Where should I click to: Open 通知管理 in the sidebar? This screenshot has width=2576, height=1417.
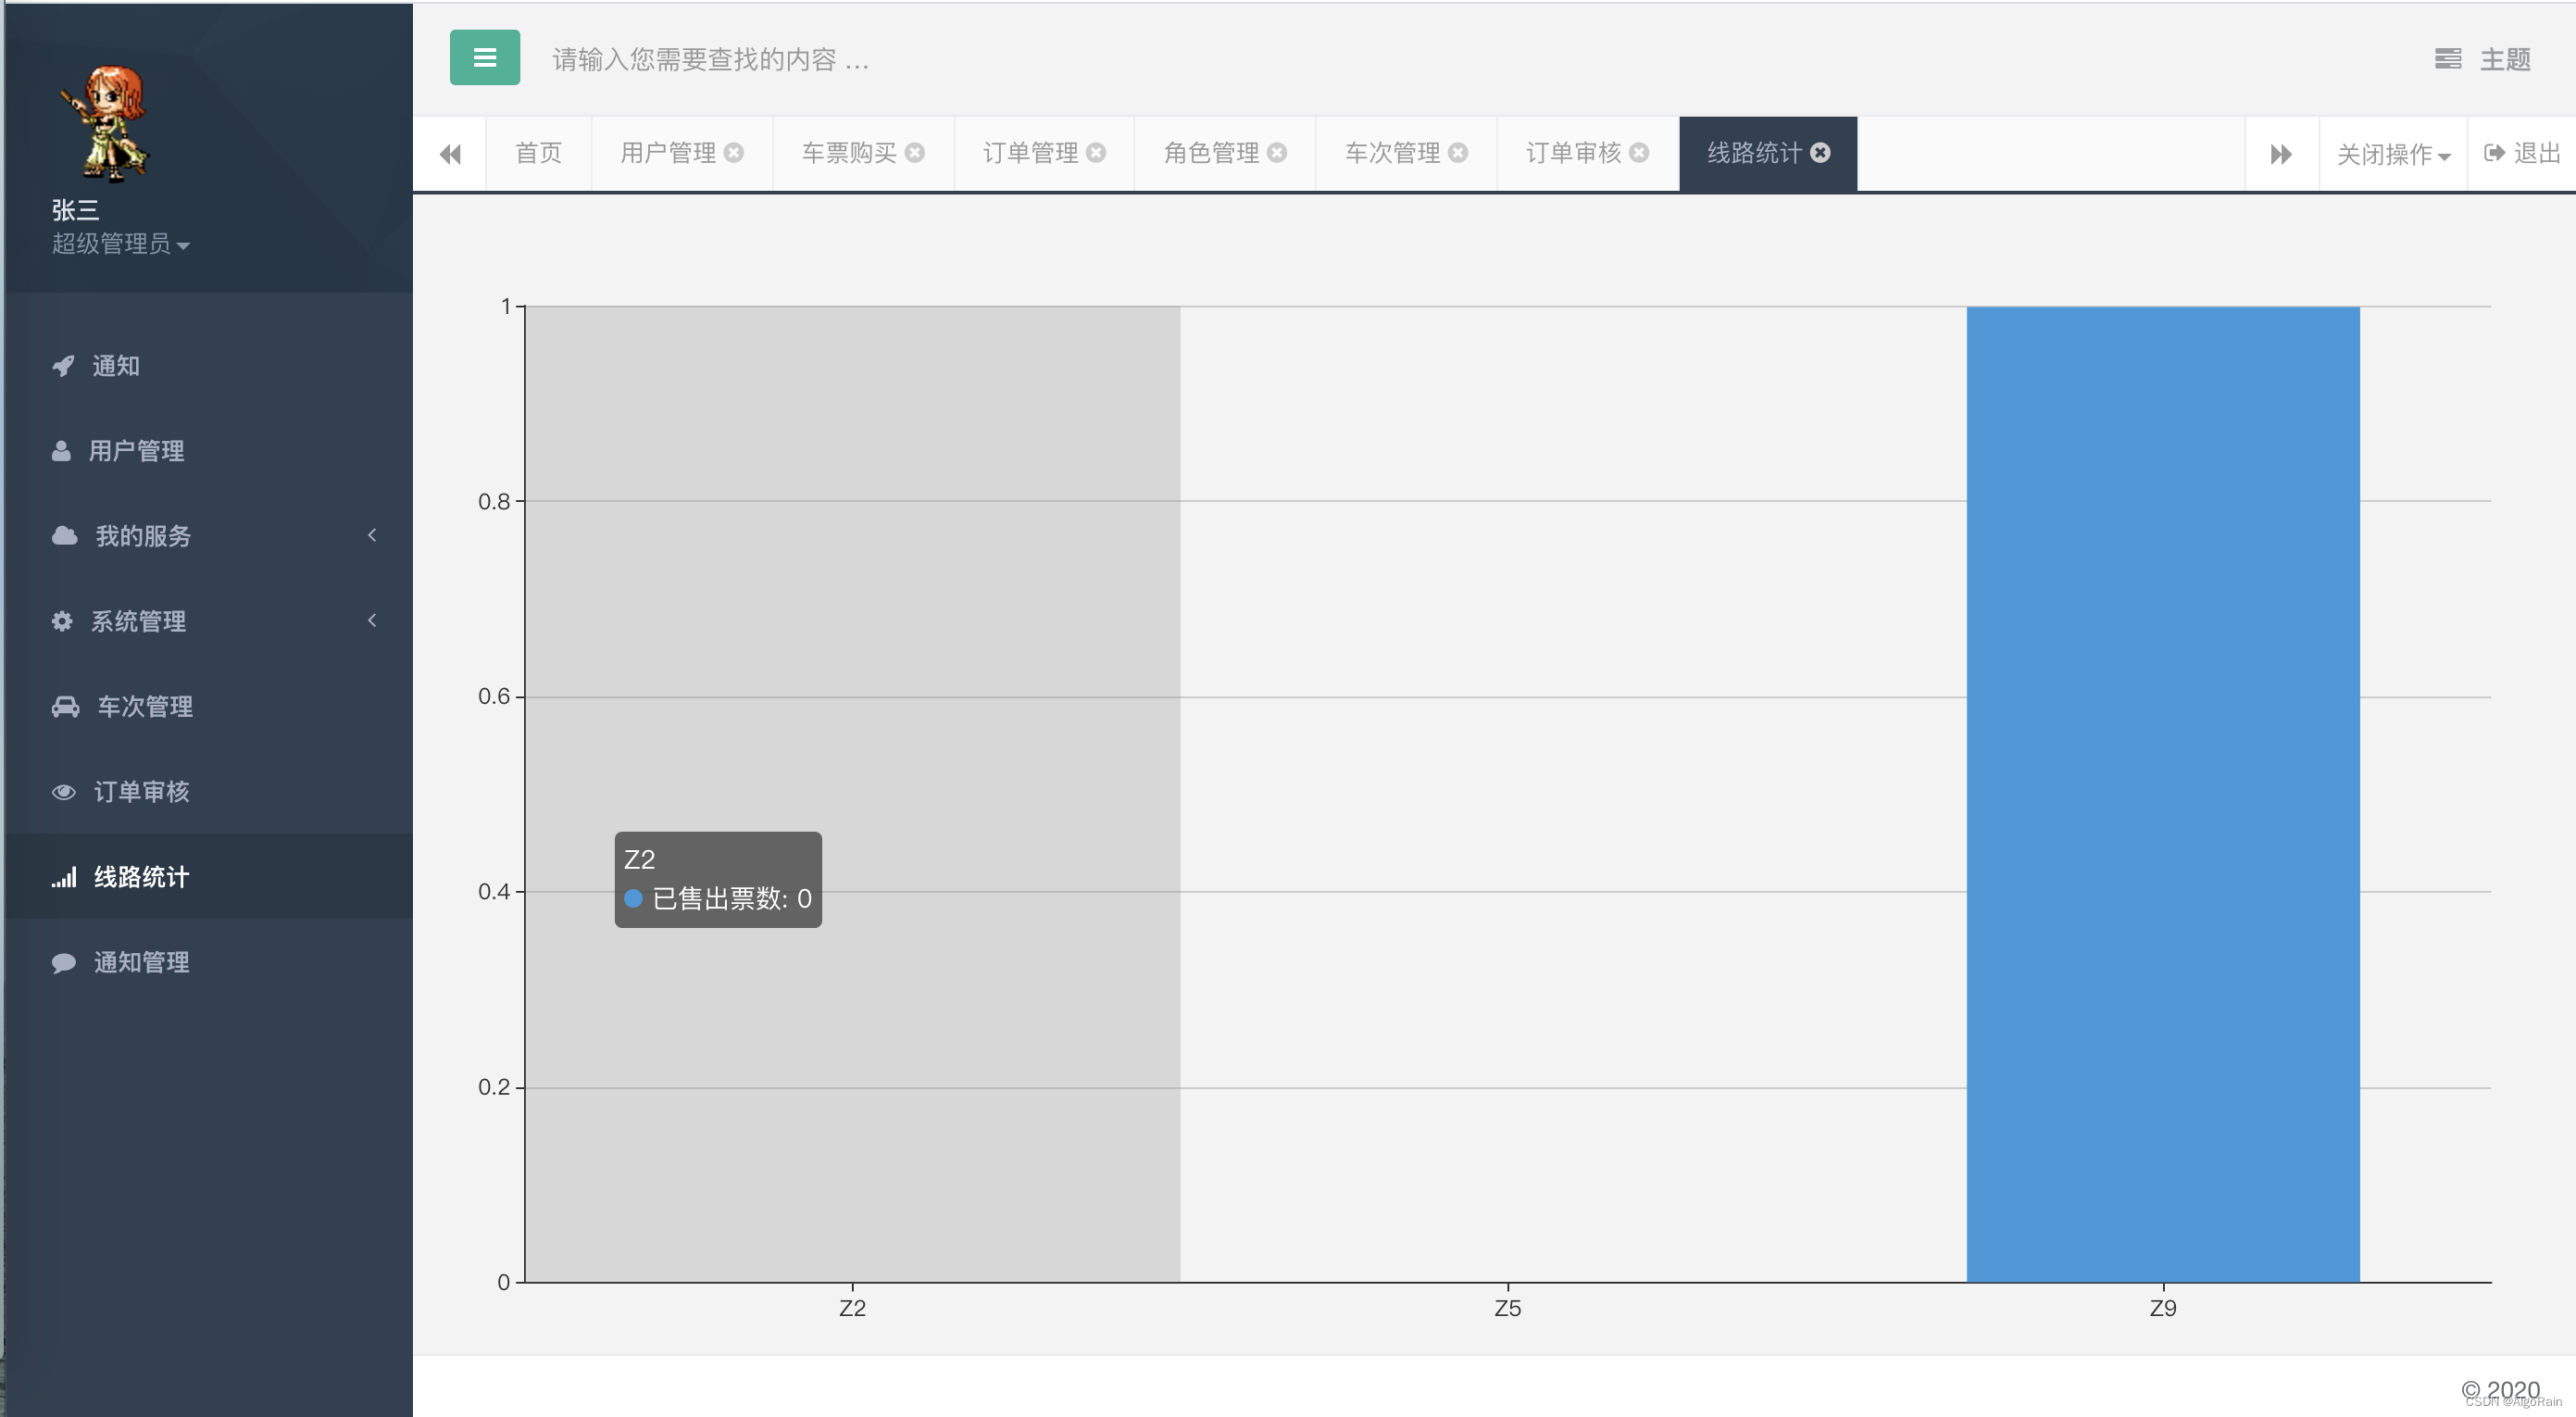[141, 962]
